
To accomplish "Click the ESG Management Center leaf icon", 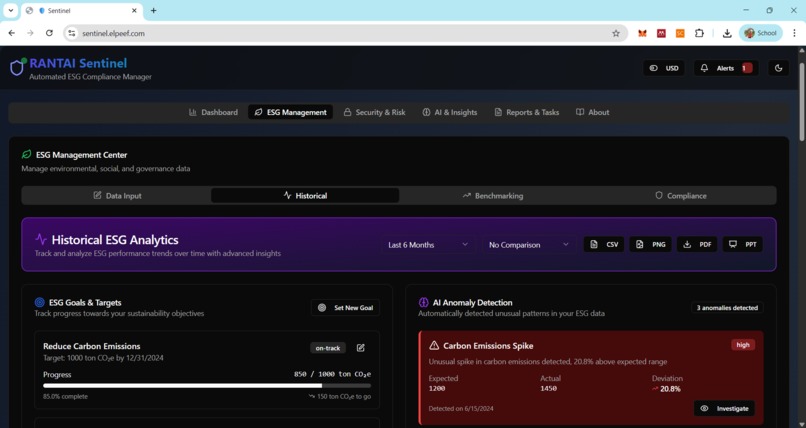I will [26, 154].
